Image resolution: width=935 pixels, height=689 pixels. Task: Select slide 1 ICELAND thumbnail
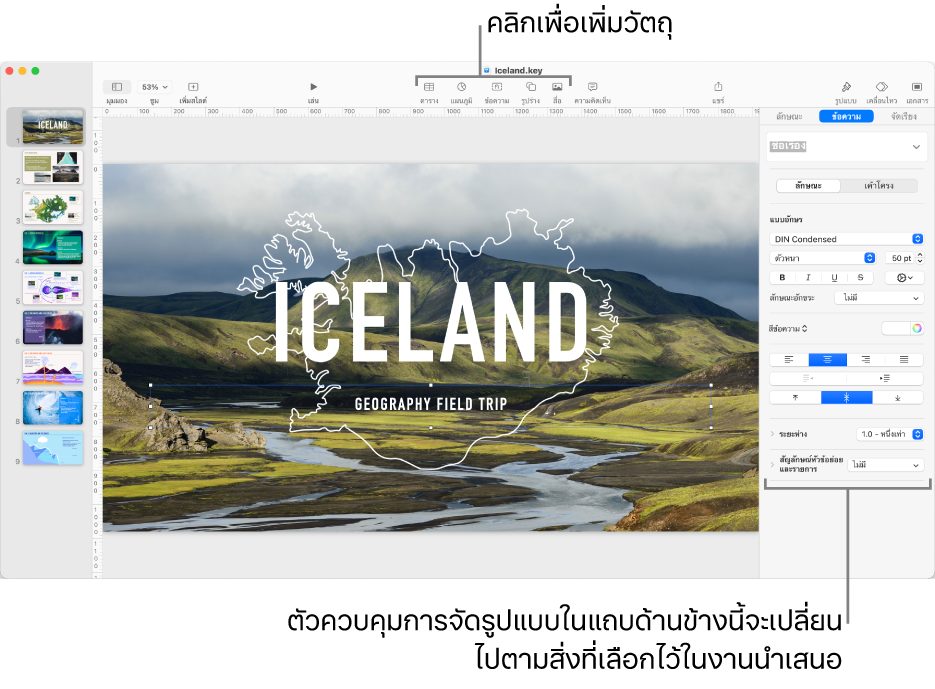click(x=53, y=126)
